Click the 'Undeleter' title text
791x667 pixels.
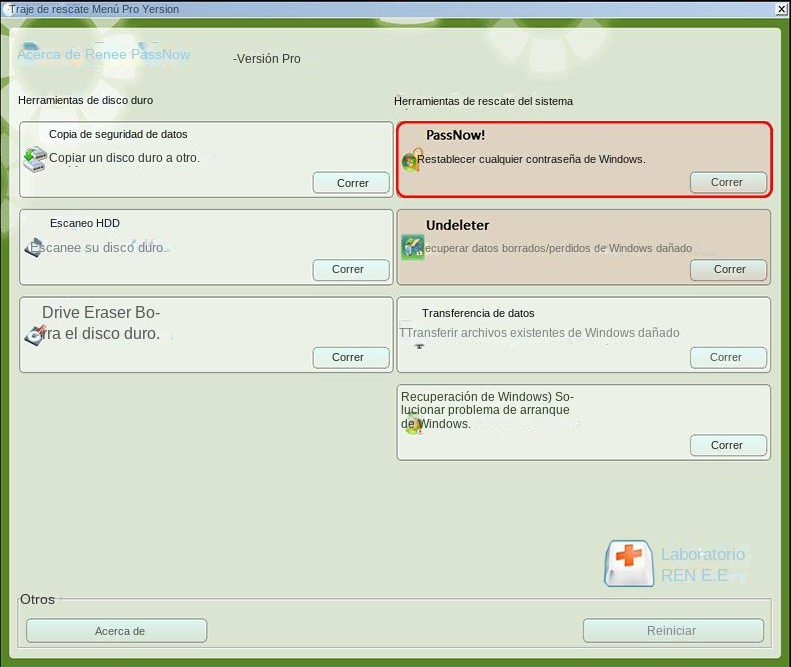coord(458,225)
